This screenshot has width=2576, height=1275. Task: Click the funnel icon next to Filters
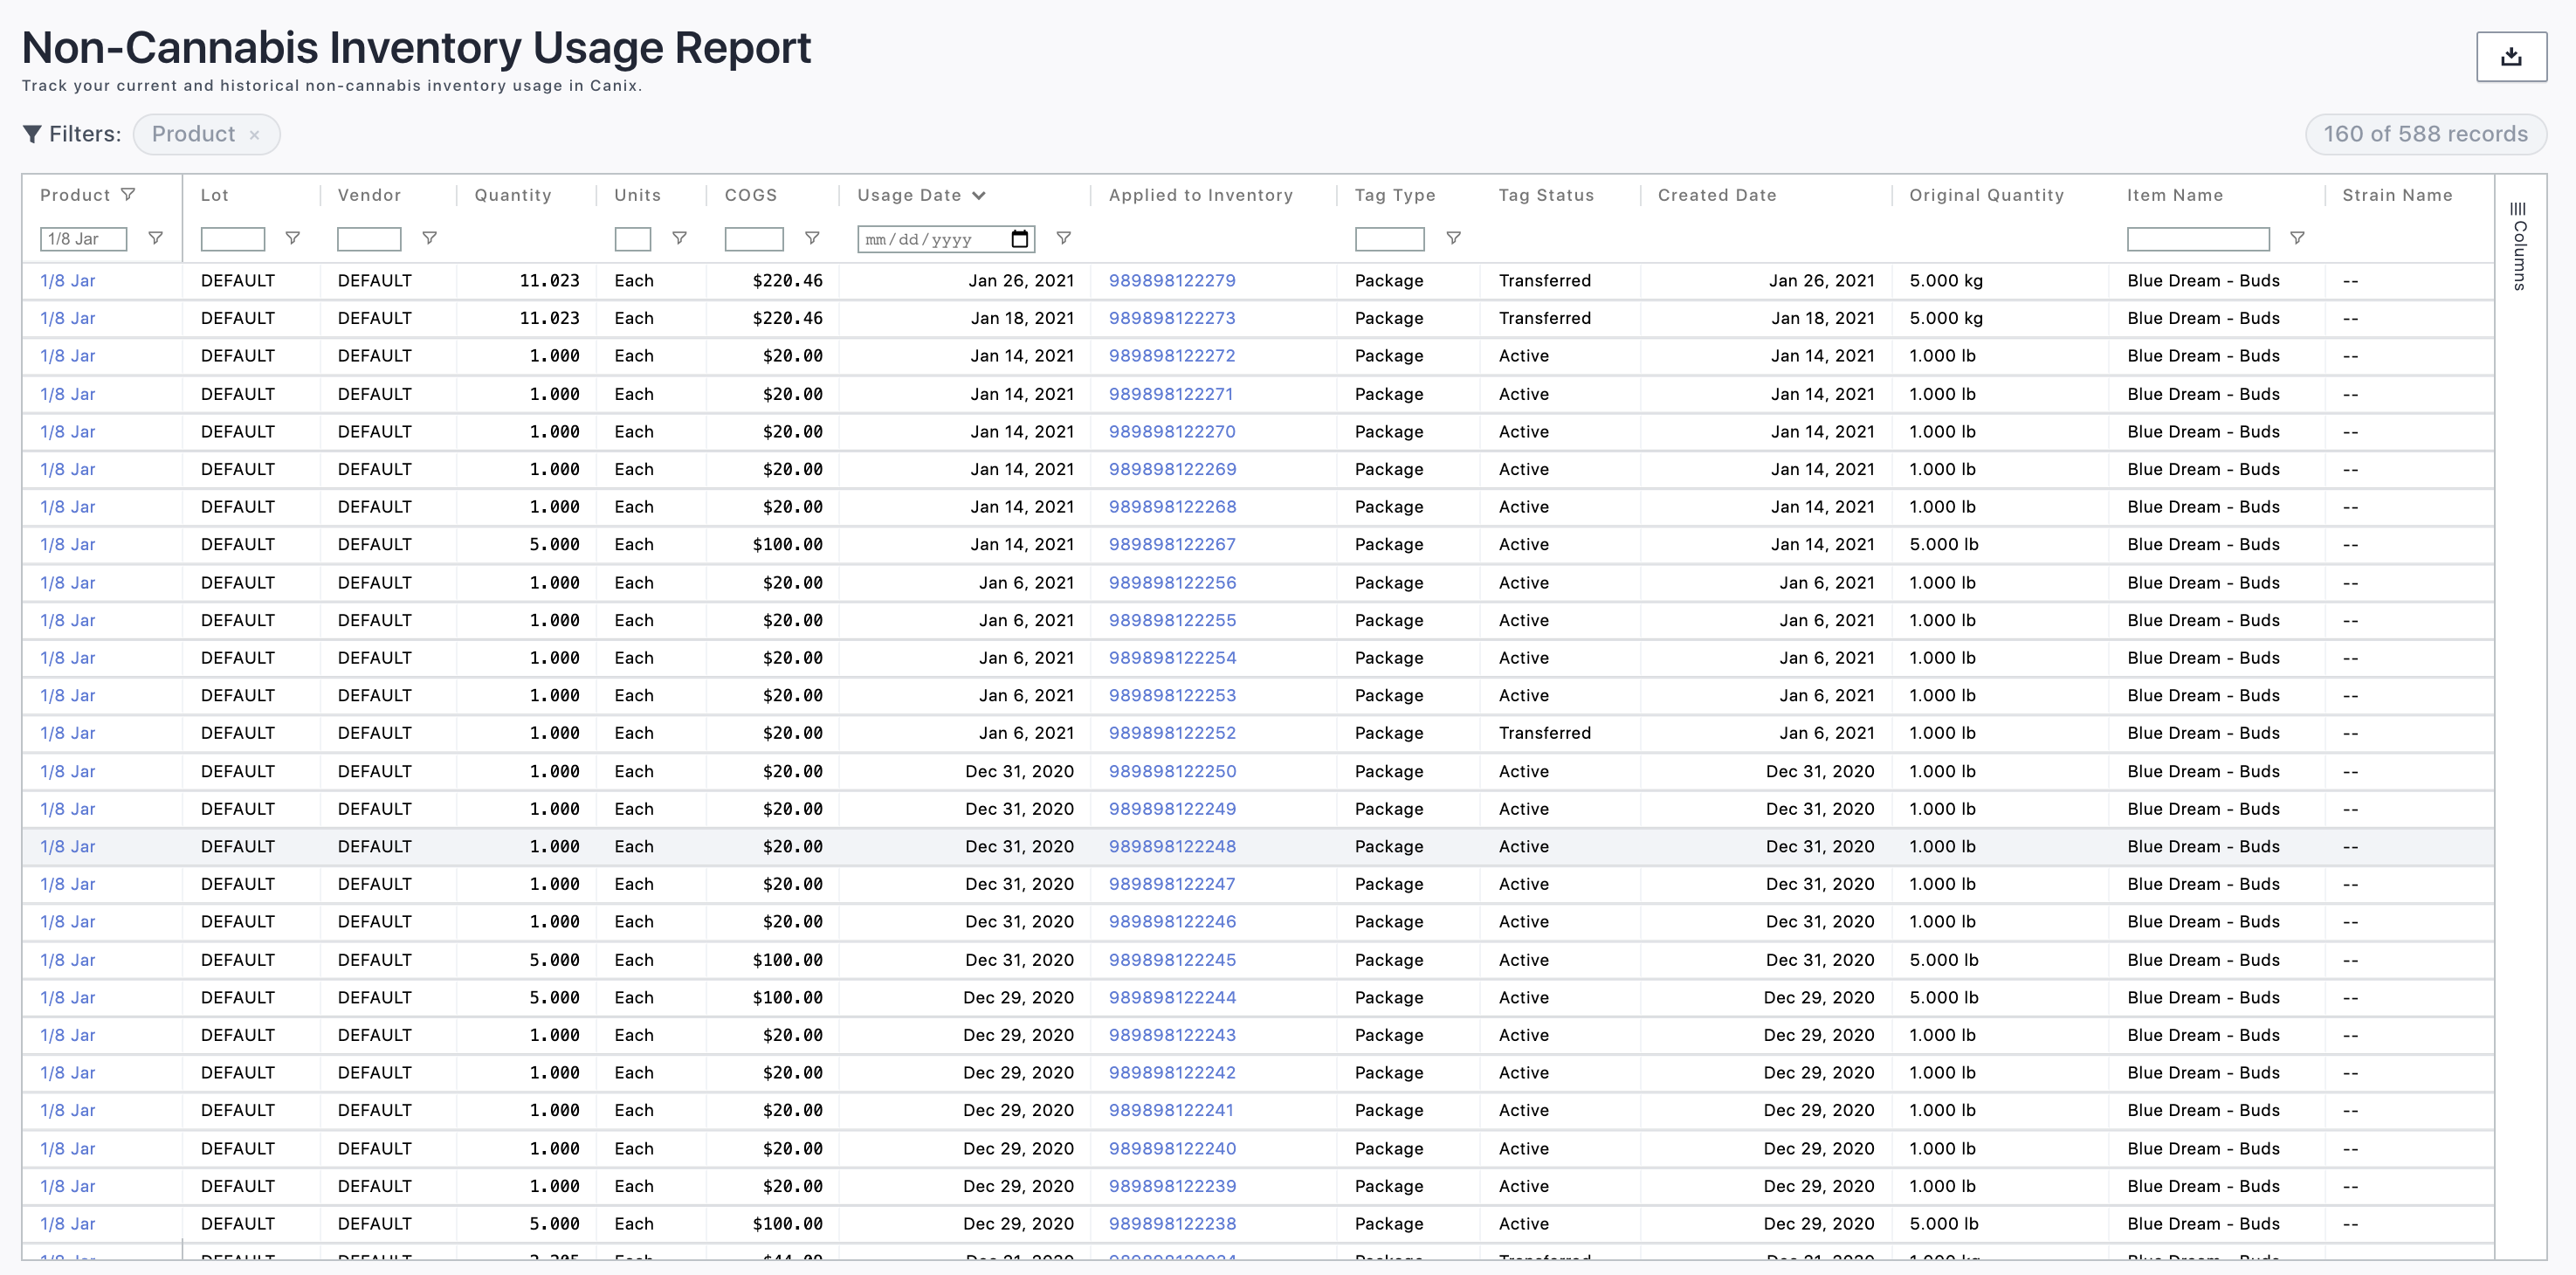(32, 134)
